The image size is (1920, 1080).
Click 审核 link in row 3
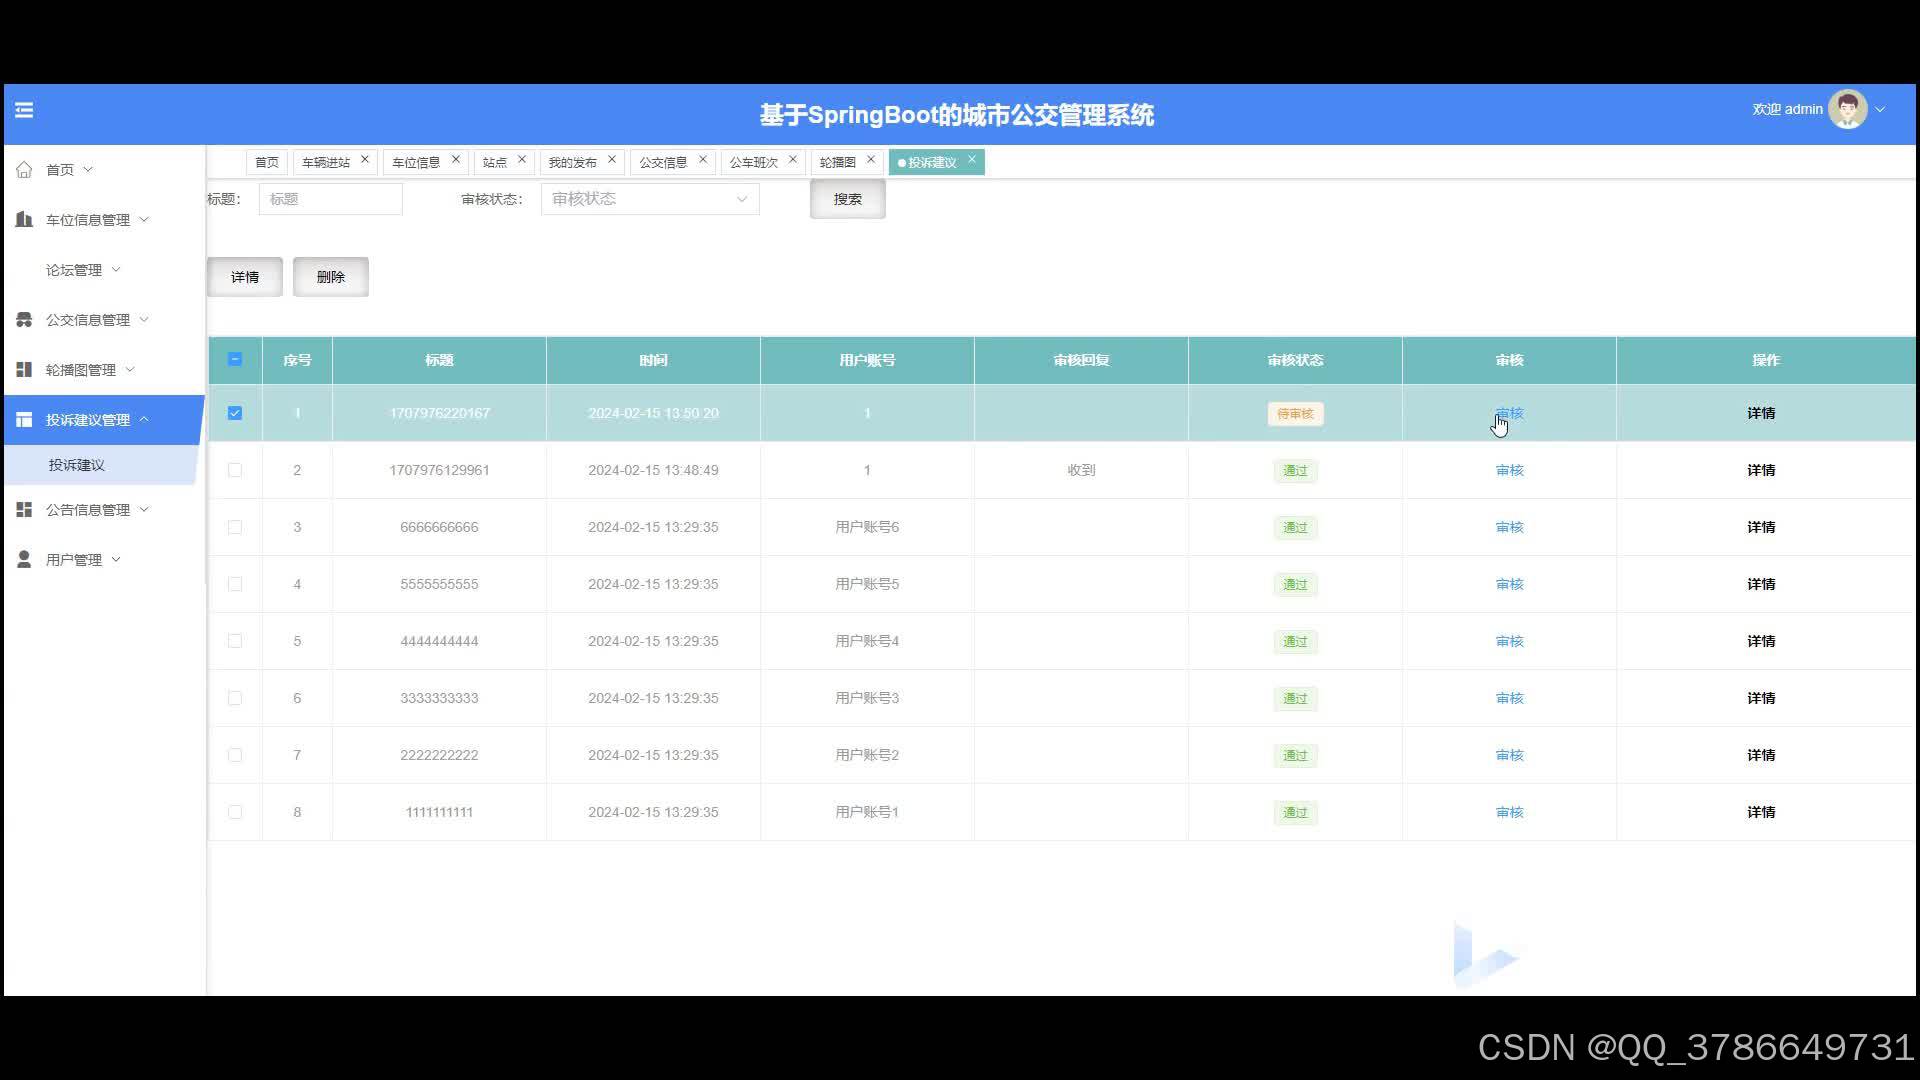point(1509,527)
